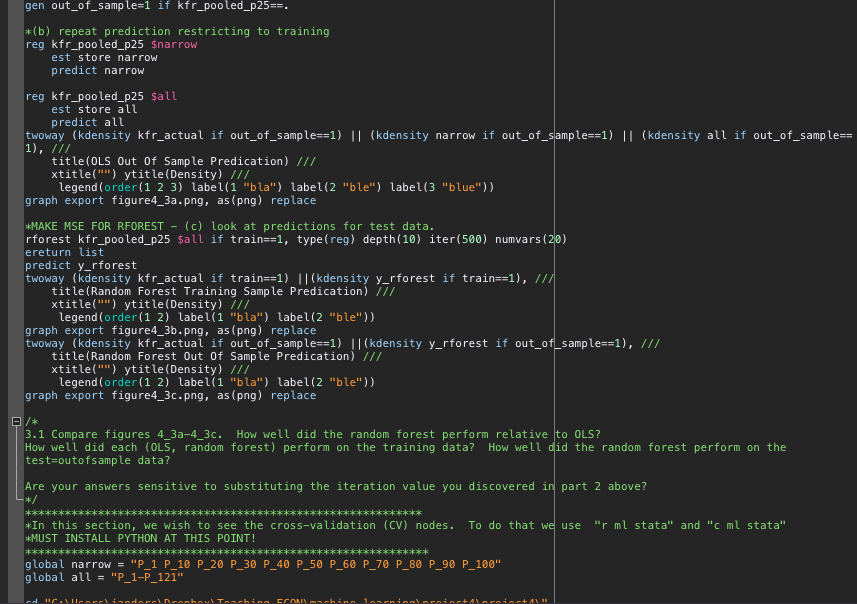Select the '*MAKE MSE FOR RFOREST' comment line

pyautogui.click(x=230, y=226)
